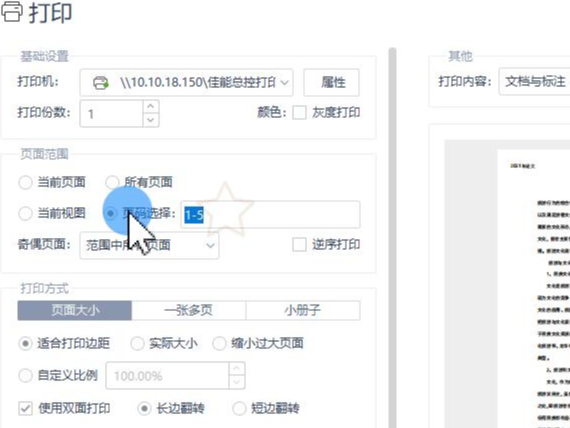
Task: Select 短边翻转 short-edge flip option
Action: click(239, 408)
